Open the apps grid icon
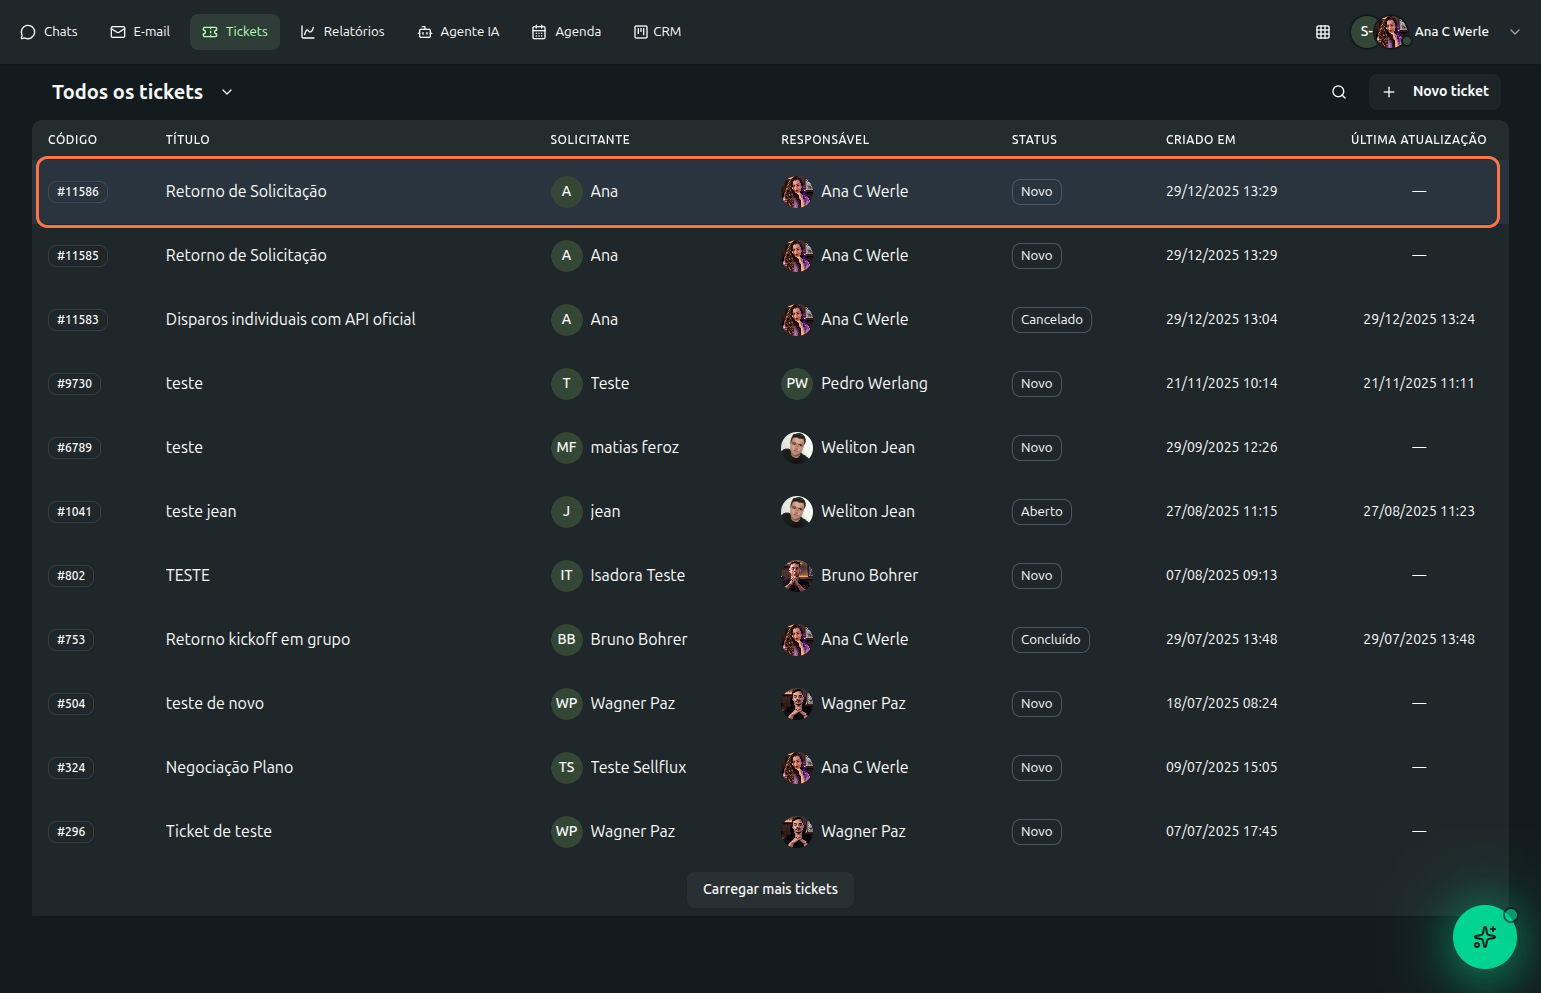The image size is (1541, 993). (1323, 32)
